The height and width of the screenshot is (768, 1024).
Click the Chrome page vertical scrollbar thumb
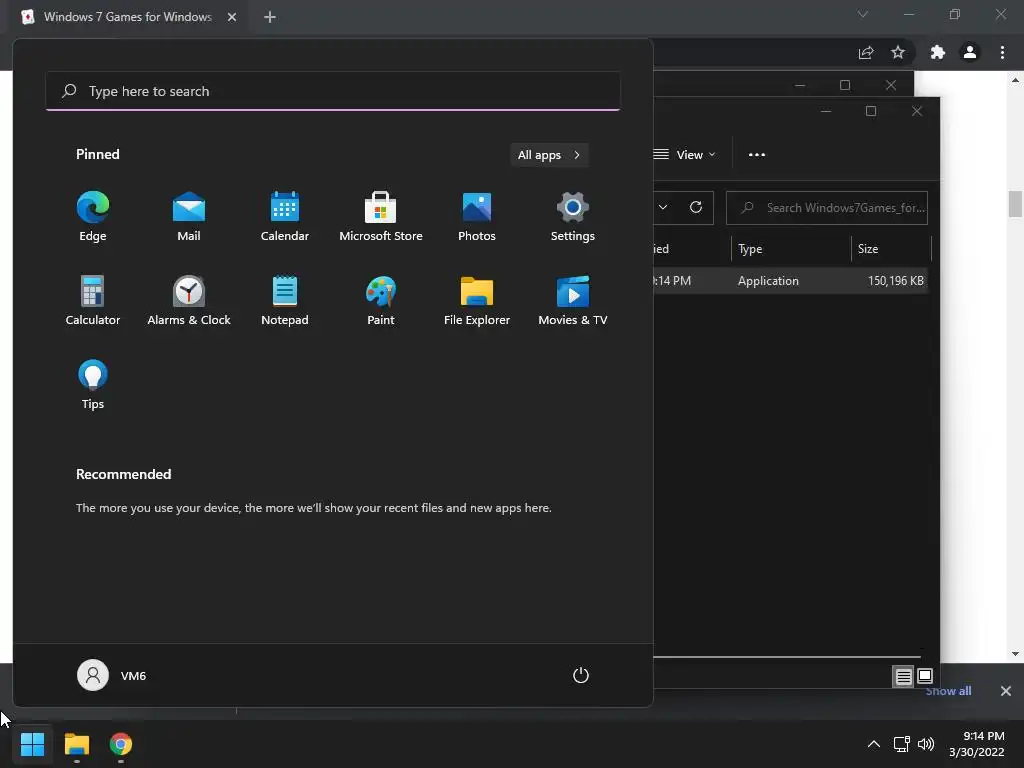(x=1015, y=204)
